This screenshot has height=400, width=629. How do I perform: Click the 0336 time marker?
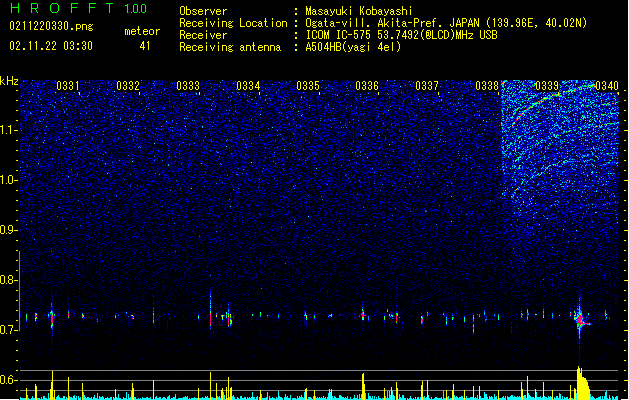click(367, 86)
